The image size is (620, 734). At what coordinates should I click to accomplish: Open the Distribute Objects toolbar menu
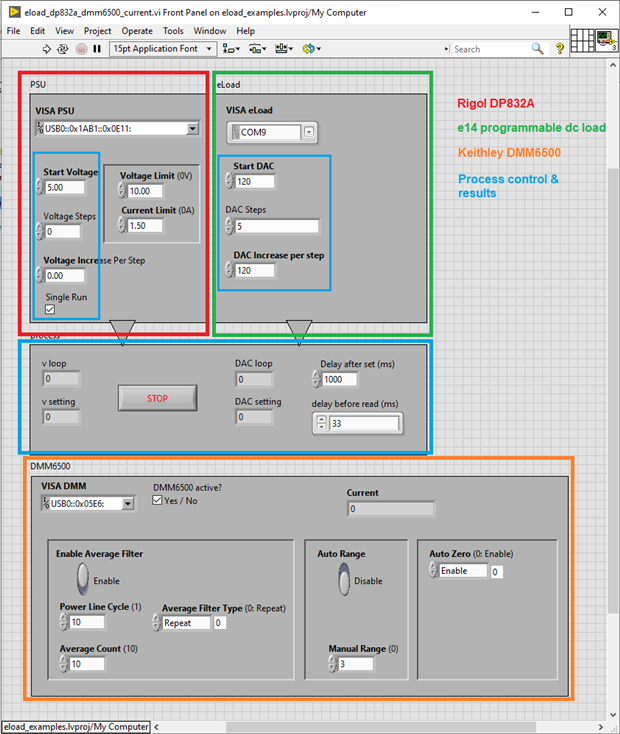click(257, 49)
